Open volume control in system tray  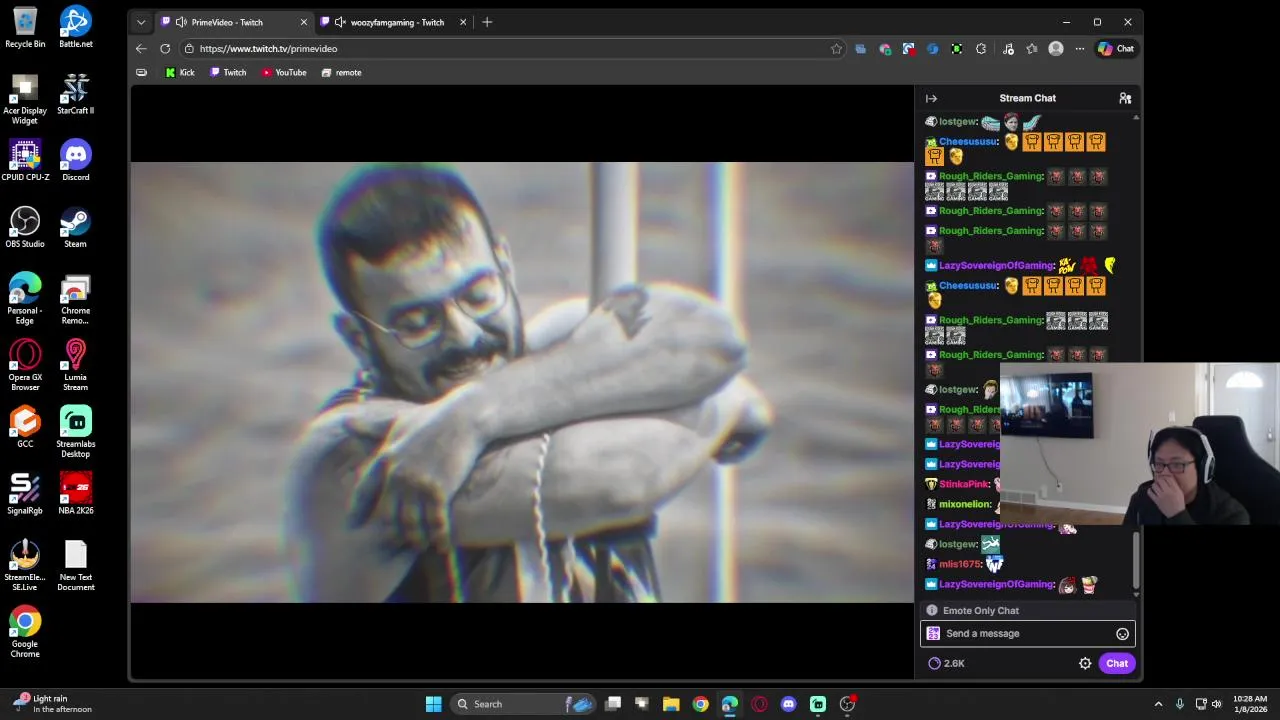[1217, 704]
